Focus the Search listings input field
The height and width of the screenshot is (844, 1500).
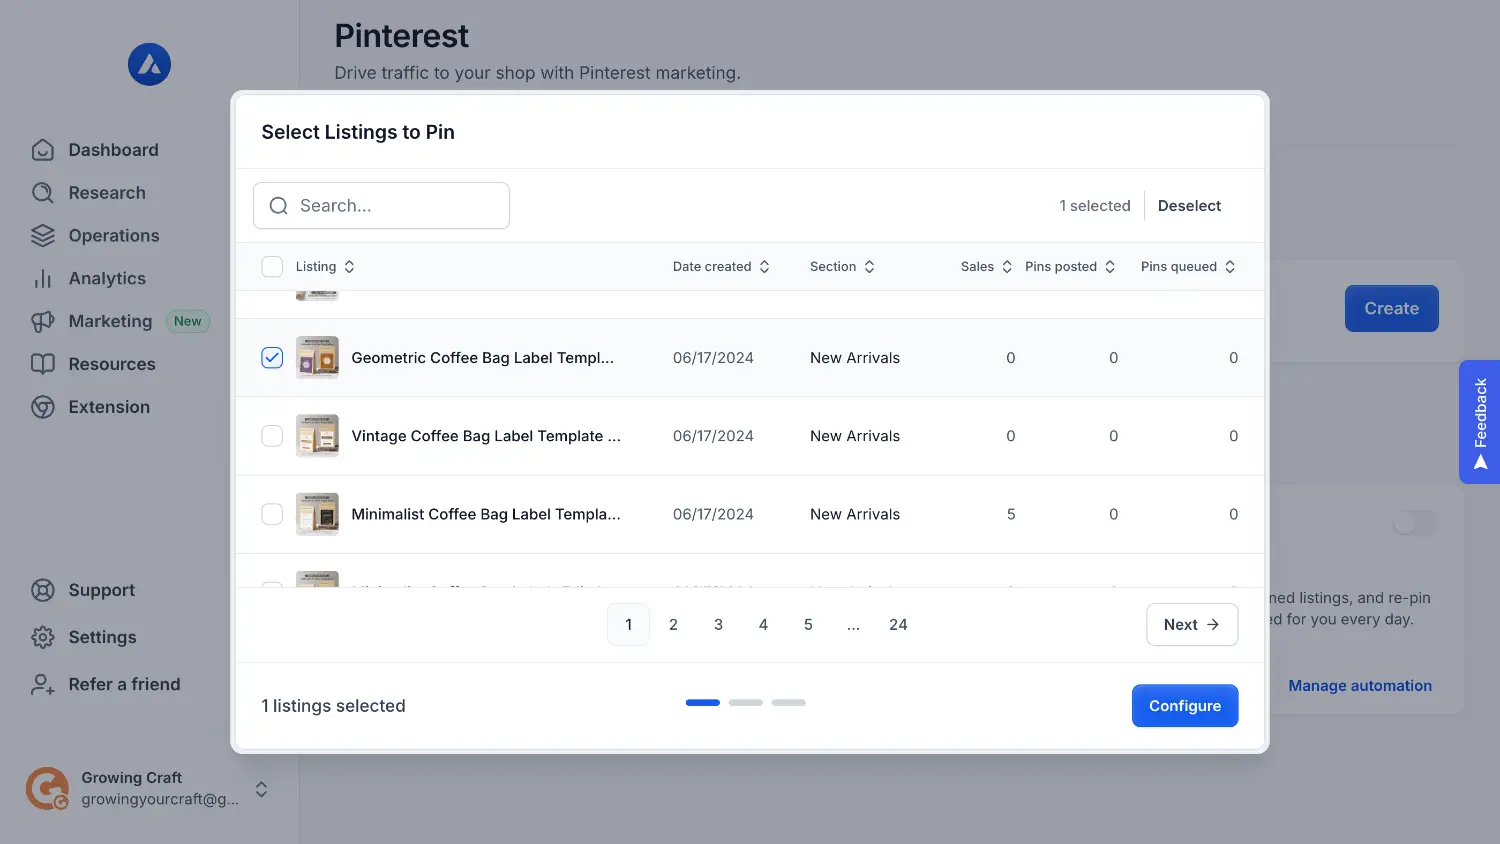click(381, 206)
